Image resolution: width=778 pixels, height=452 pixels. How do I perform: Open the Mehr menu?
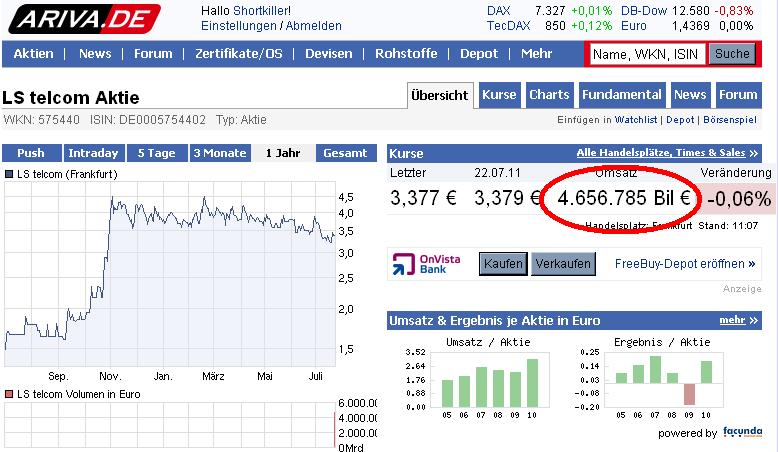[x=536, y=54]
